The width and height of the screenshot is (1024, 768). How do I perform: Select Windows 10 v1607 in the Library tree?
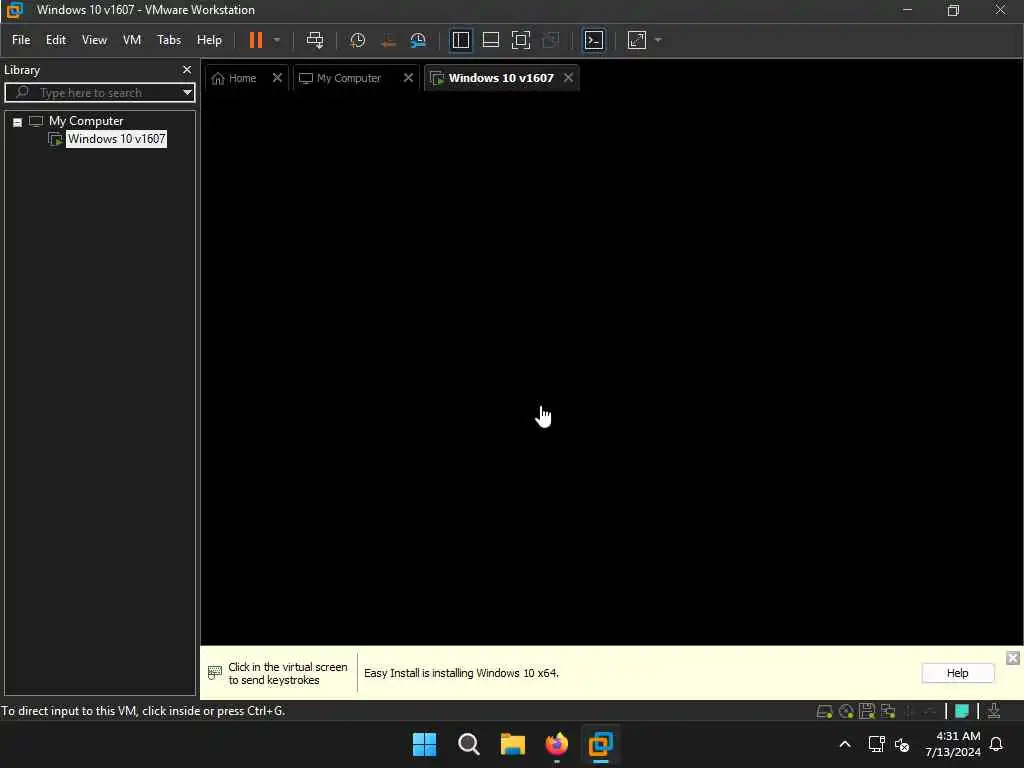click(116, 139)
